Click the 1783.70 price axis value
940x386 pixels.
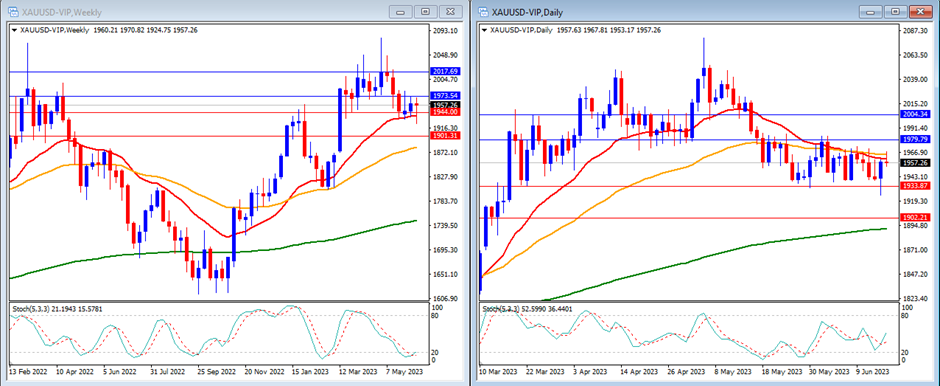click(x=445, y=201)
